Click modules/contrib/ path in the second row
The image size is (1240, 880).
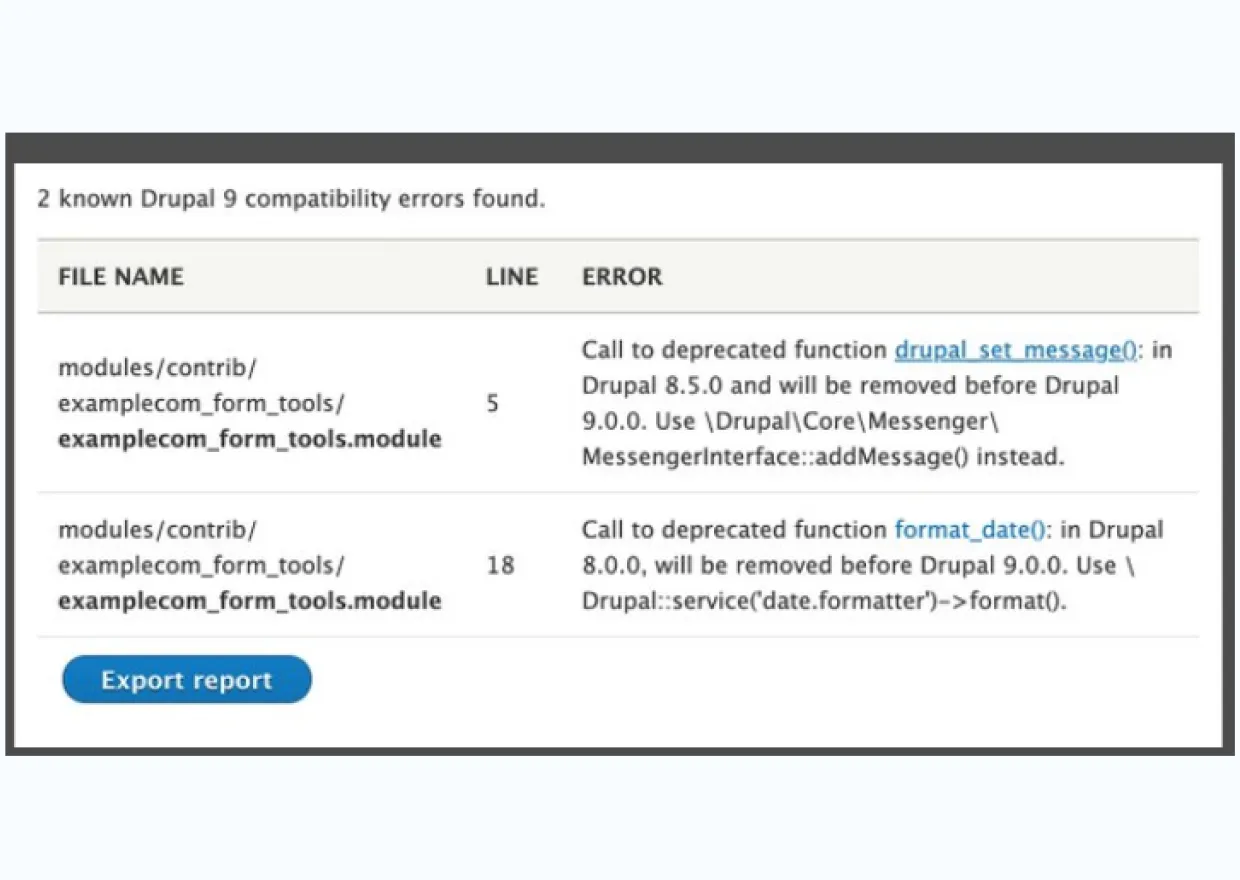coord(158,530)
